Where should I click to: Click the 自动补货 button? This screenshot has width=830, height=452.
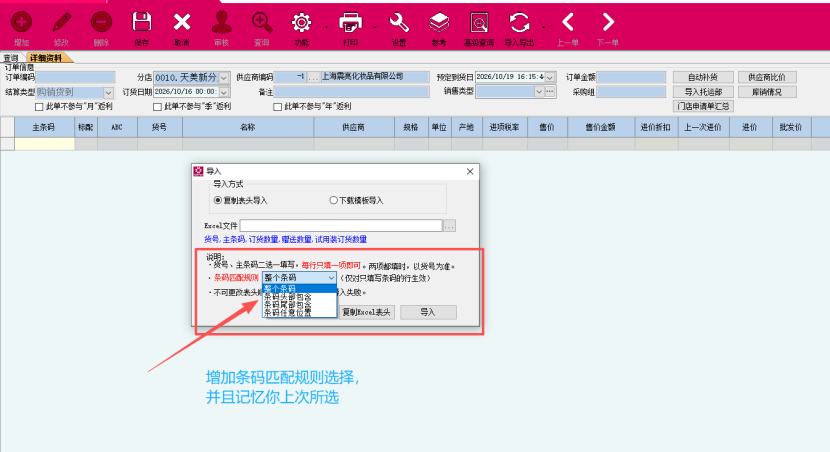pos(703,77)
